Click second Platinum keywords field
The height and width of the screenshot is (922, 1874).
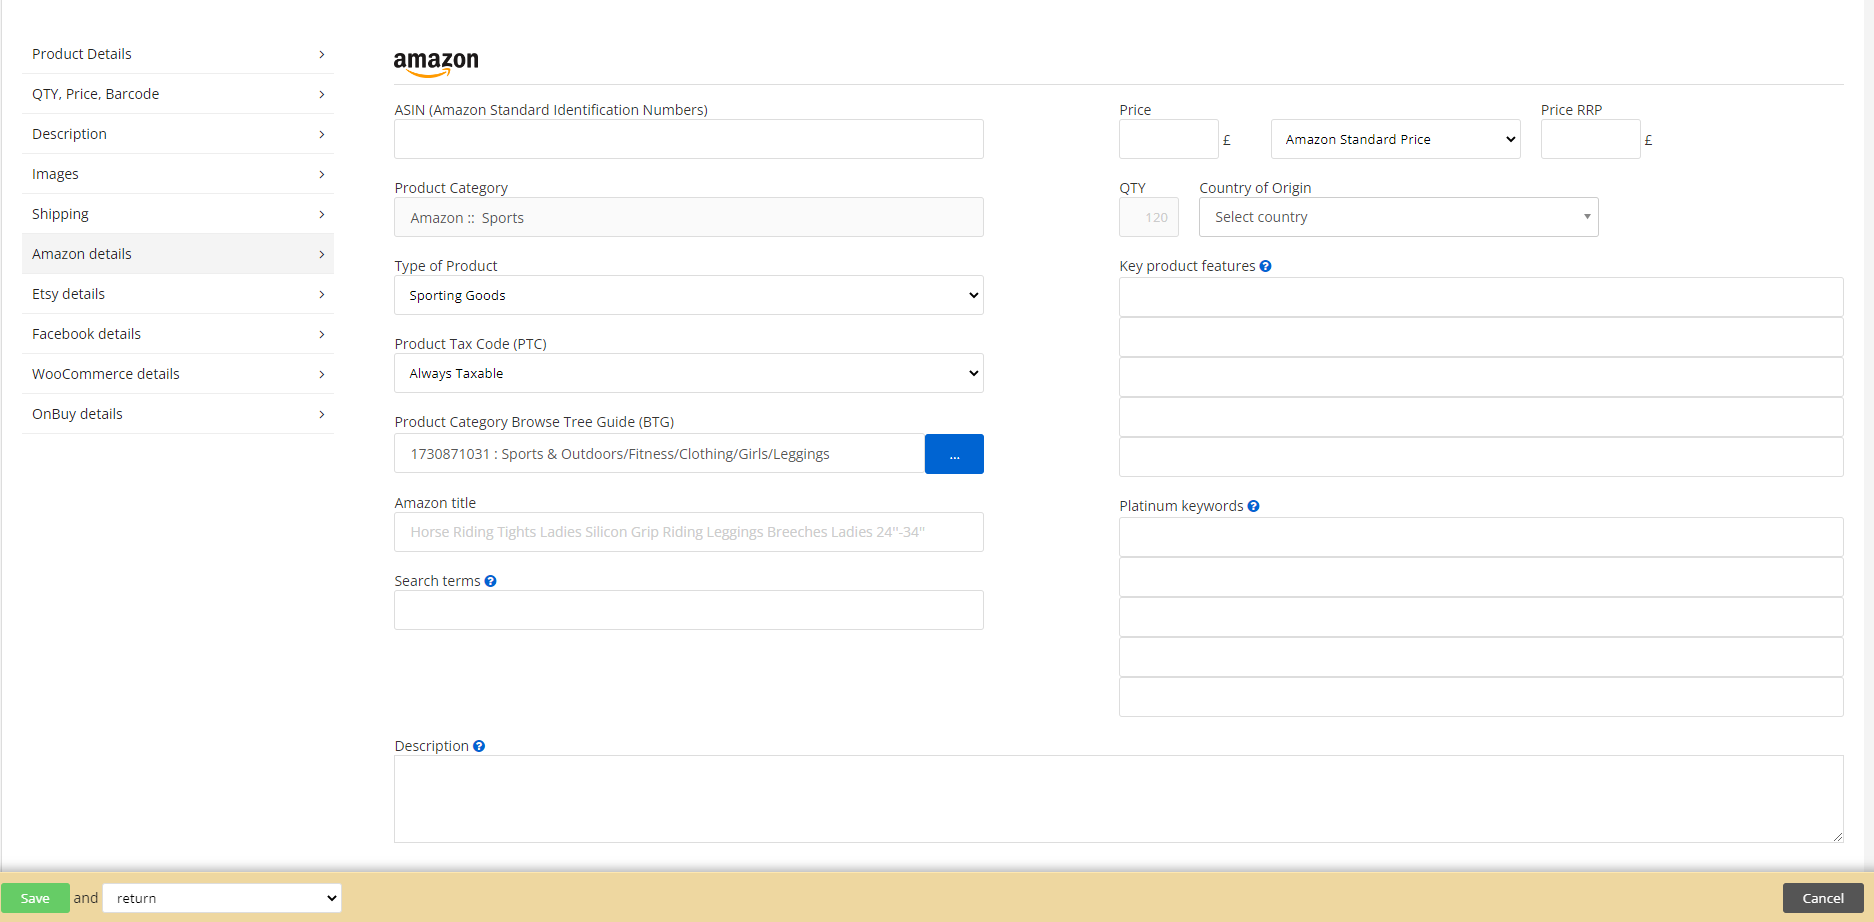(1481, 577)
